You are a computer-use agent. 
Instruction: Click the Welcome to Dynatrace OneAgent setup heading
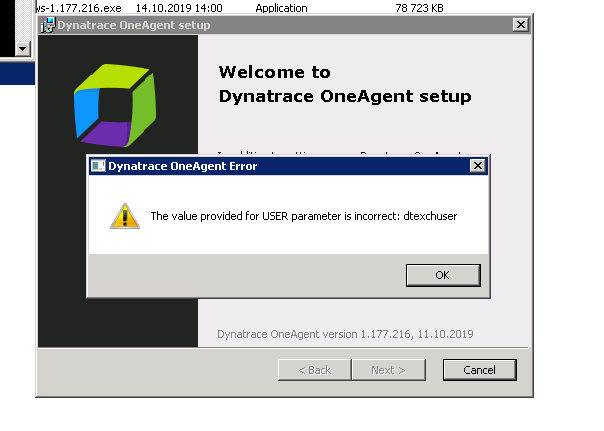tap(345, 84)
